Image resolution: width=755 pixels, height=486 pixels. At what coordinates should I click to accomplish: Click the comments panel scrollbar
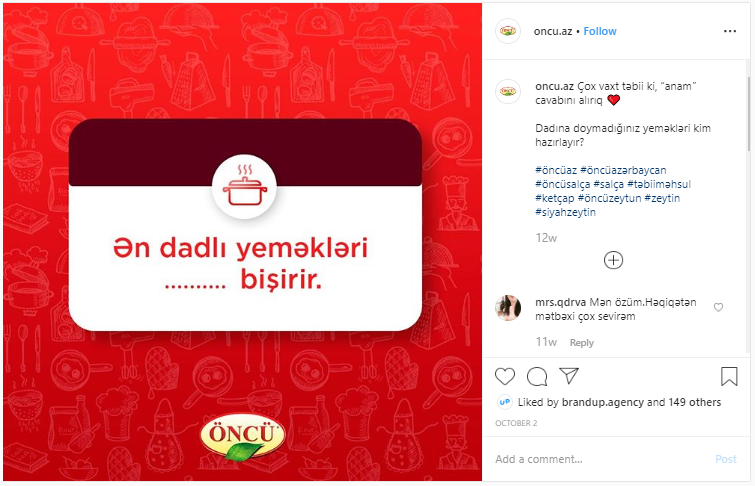point(749,114)
